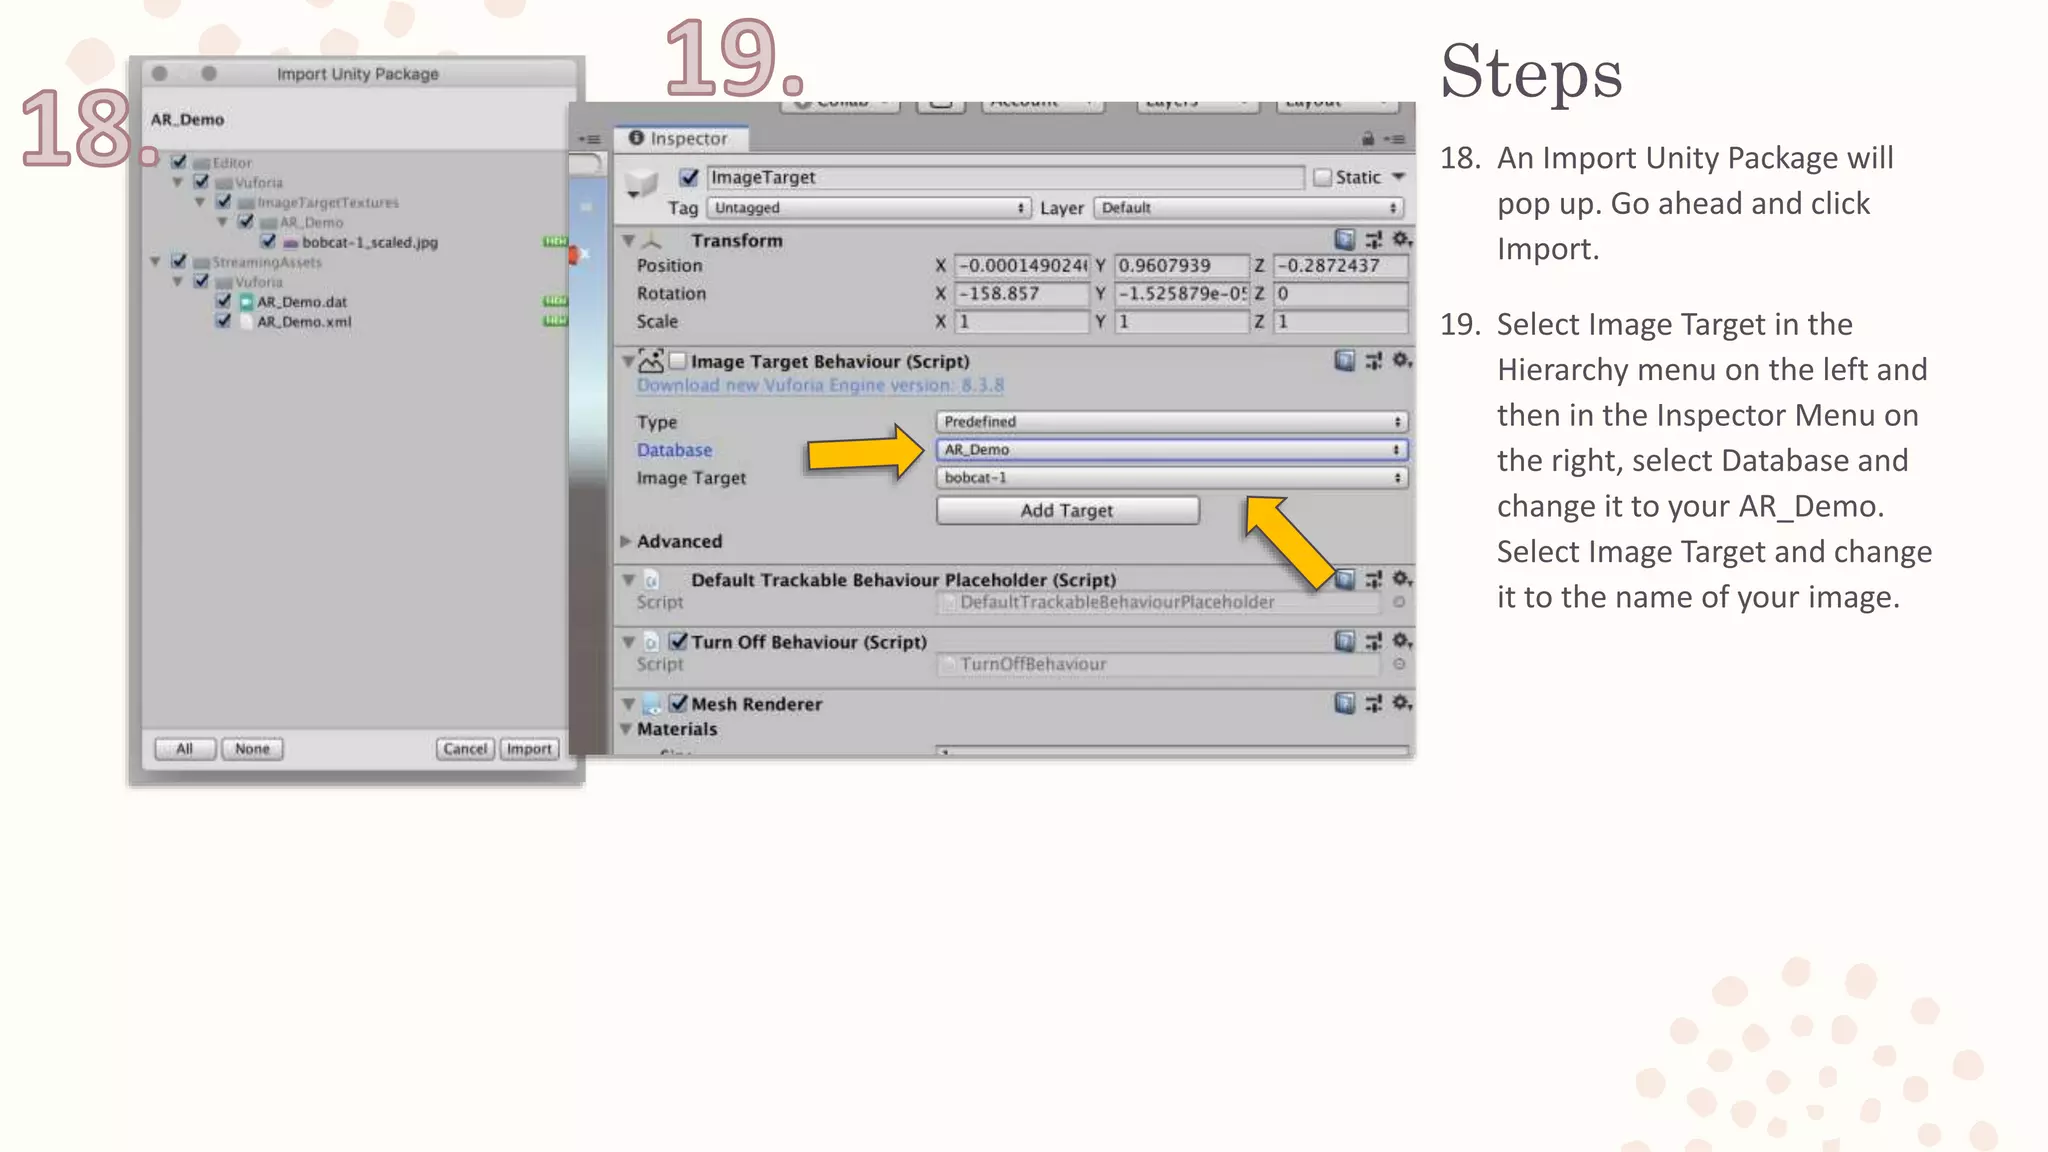The height and width of the screenshot is (1152, 2048).
Task: Open the Transform component help icon
Action: pyautogui.click(x=1345, y=240)
